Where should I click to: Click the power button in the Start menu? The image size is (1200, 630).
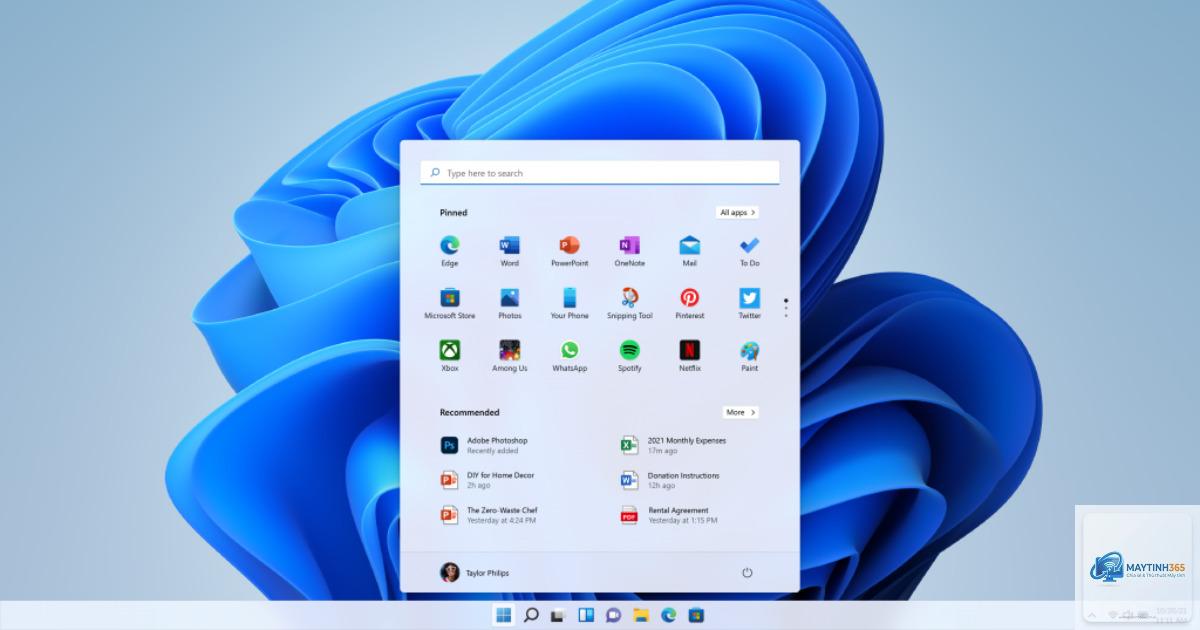pos(747,573)
